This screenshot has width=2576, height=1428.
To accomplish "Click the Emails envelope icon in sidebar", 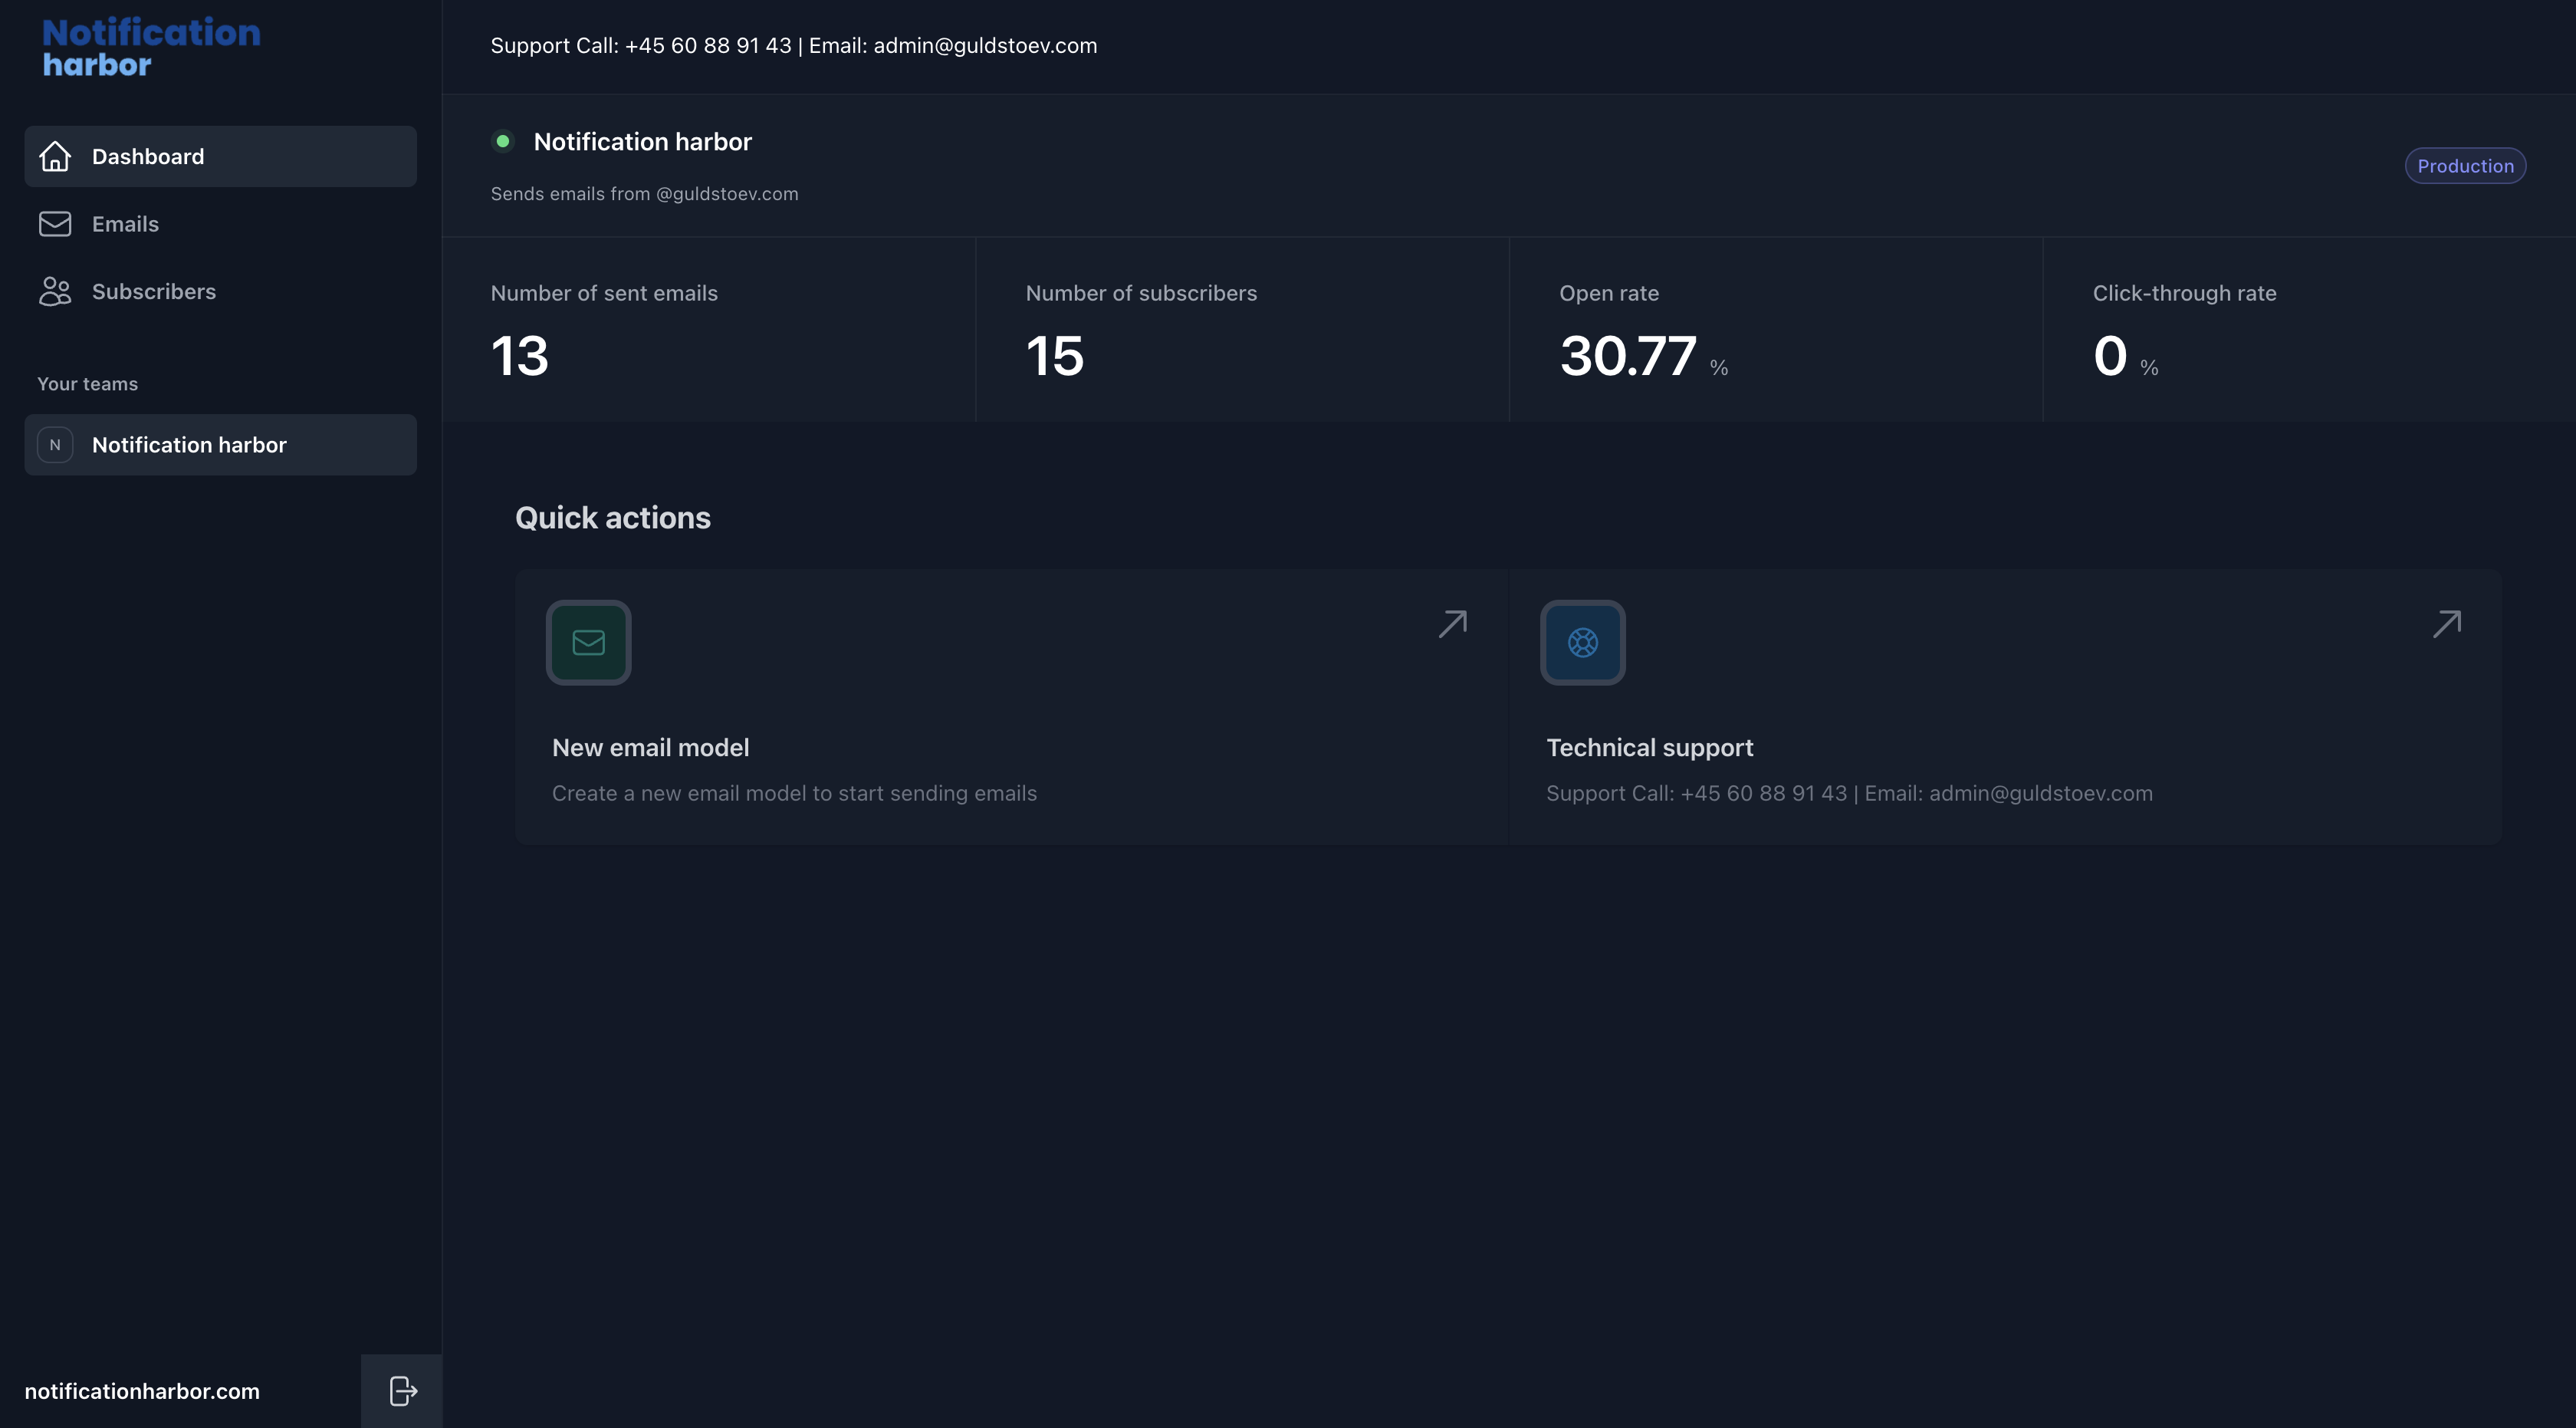I will tap(55, 224).
